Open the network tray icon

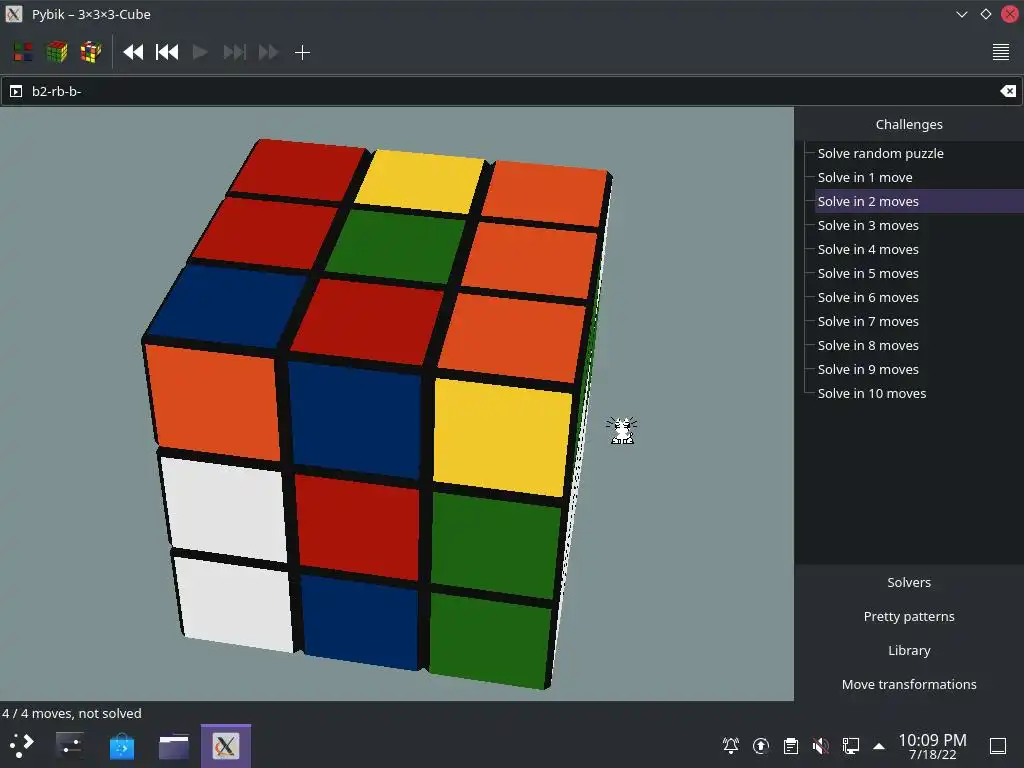pyautogui.click(x=850, y=746)
